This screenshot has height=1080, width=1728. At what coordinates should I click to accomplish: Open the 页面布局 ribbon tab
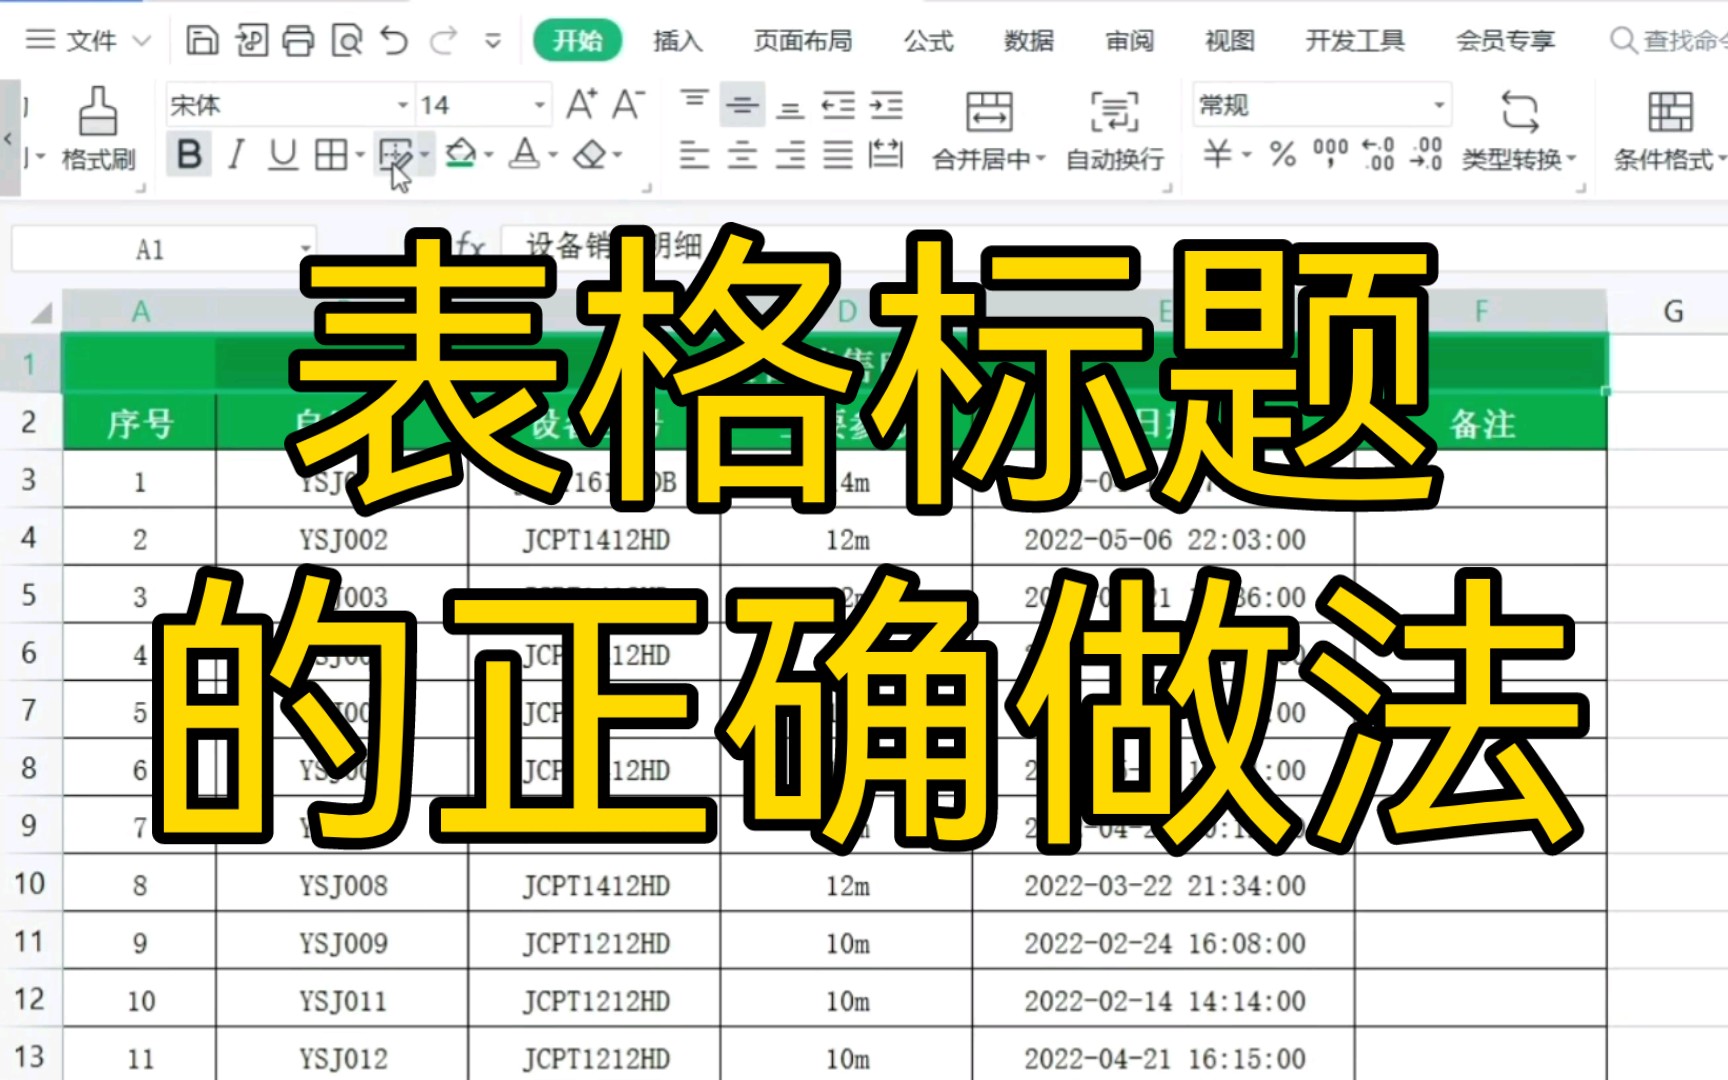pyautogui.click(x=803, y=41)
